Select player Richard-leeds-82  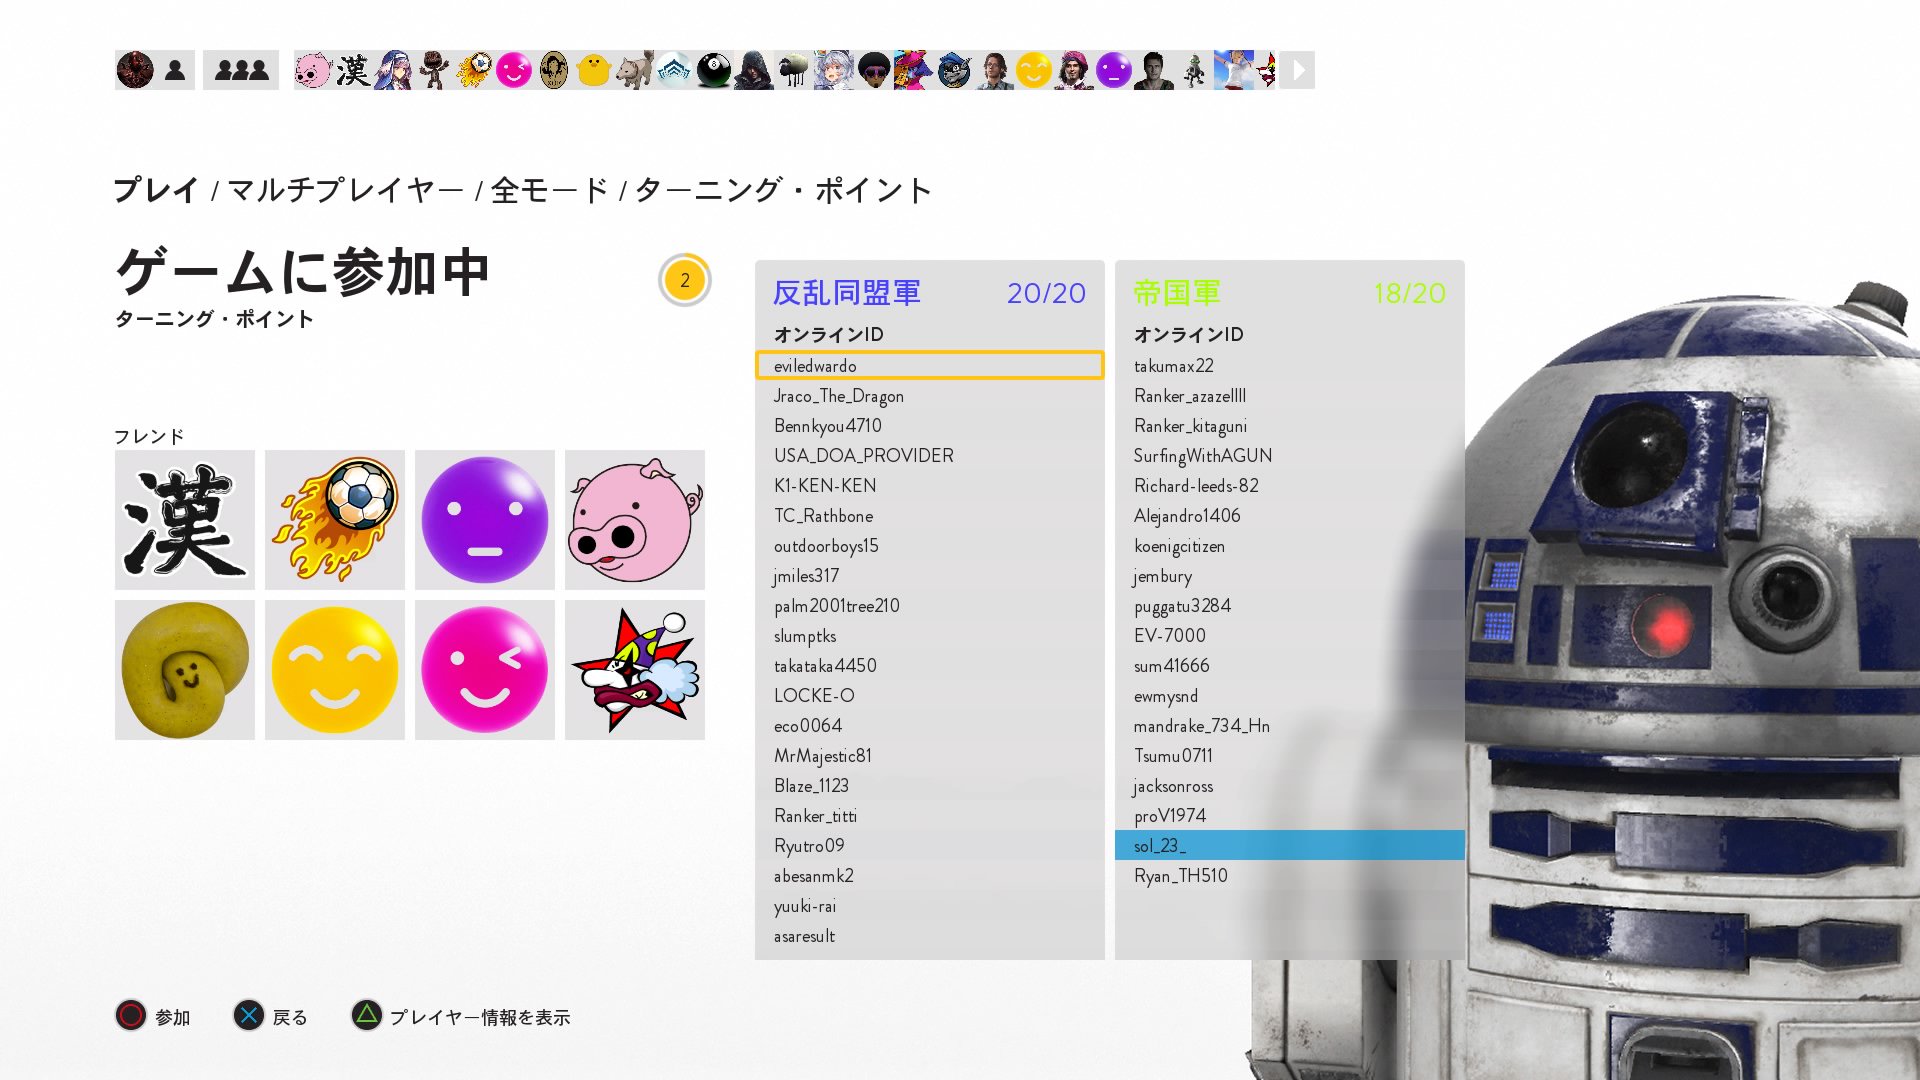(1290, 486)
